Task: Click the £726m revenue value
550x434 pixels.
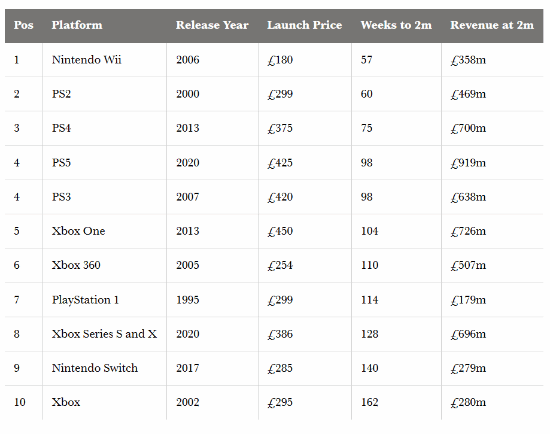Action: pos(468,231)
